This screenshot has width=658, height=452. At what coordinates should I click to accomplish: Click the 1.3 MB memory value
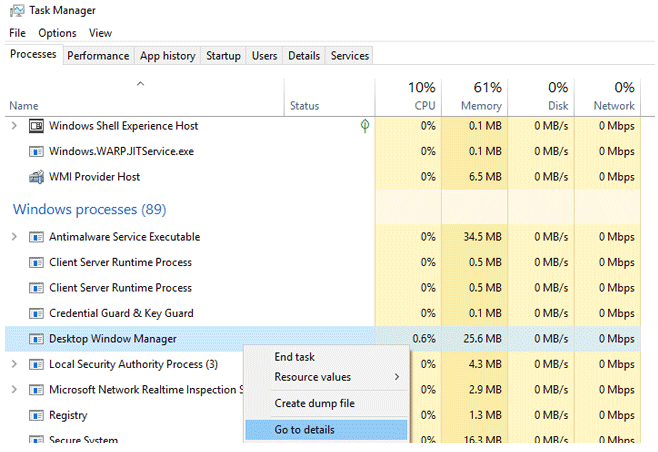[485, 415]
